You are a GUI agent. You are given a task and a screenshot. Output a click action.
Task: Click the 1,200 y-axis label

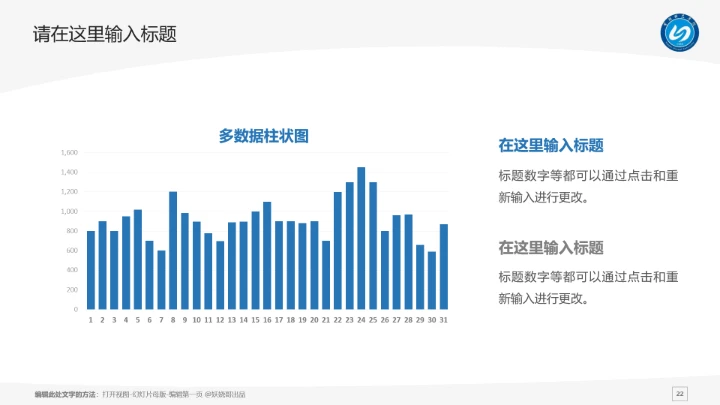point(69,192)
